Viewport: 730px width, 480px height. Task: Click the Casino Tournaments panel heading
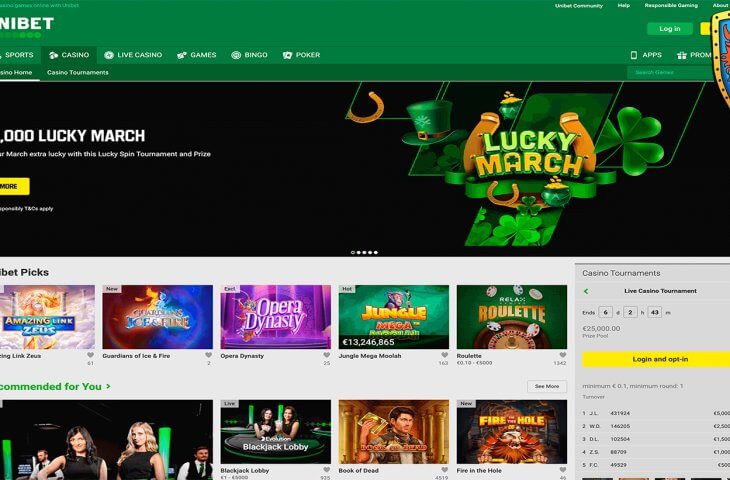[x=621, y=273]
